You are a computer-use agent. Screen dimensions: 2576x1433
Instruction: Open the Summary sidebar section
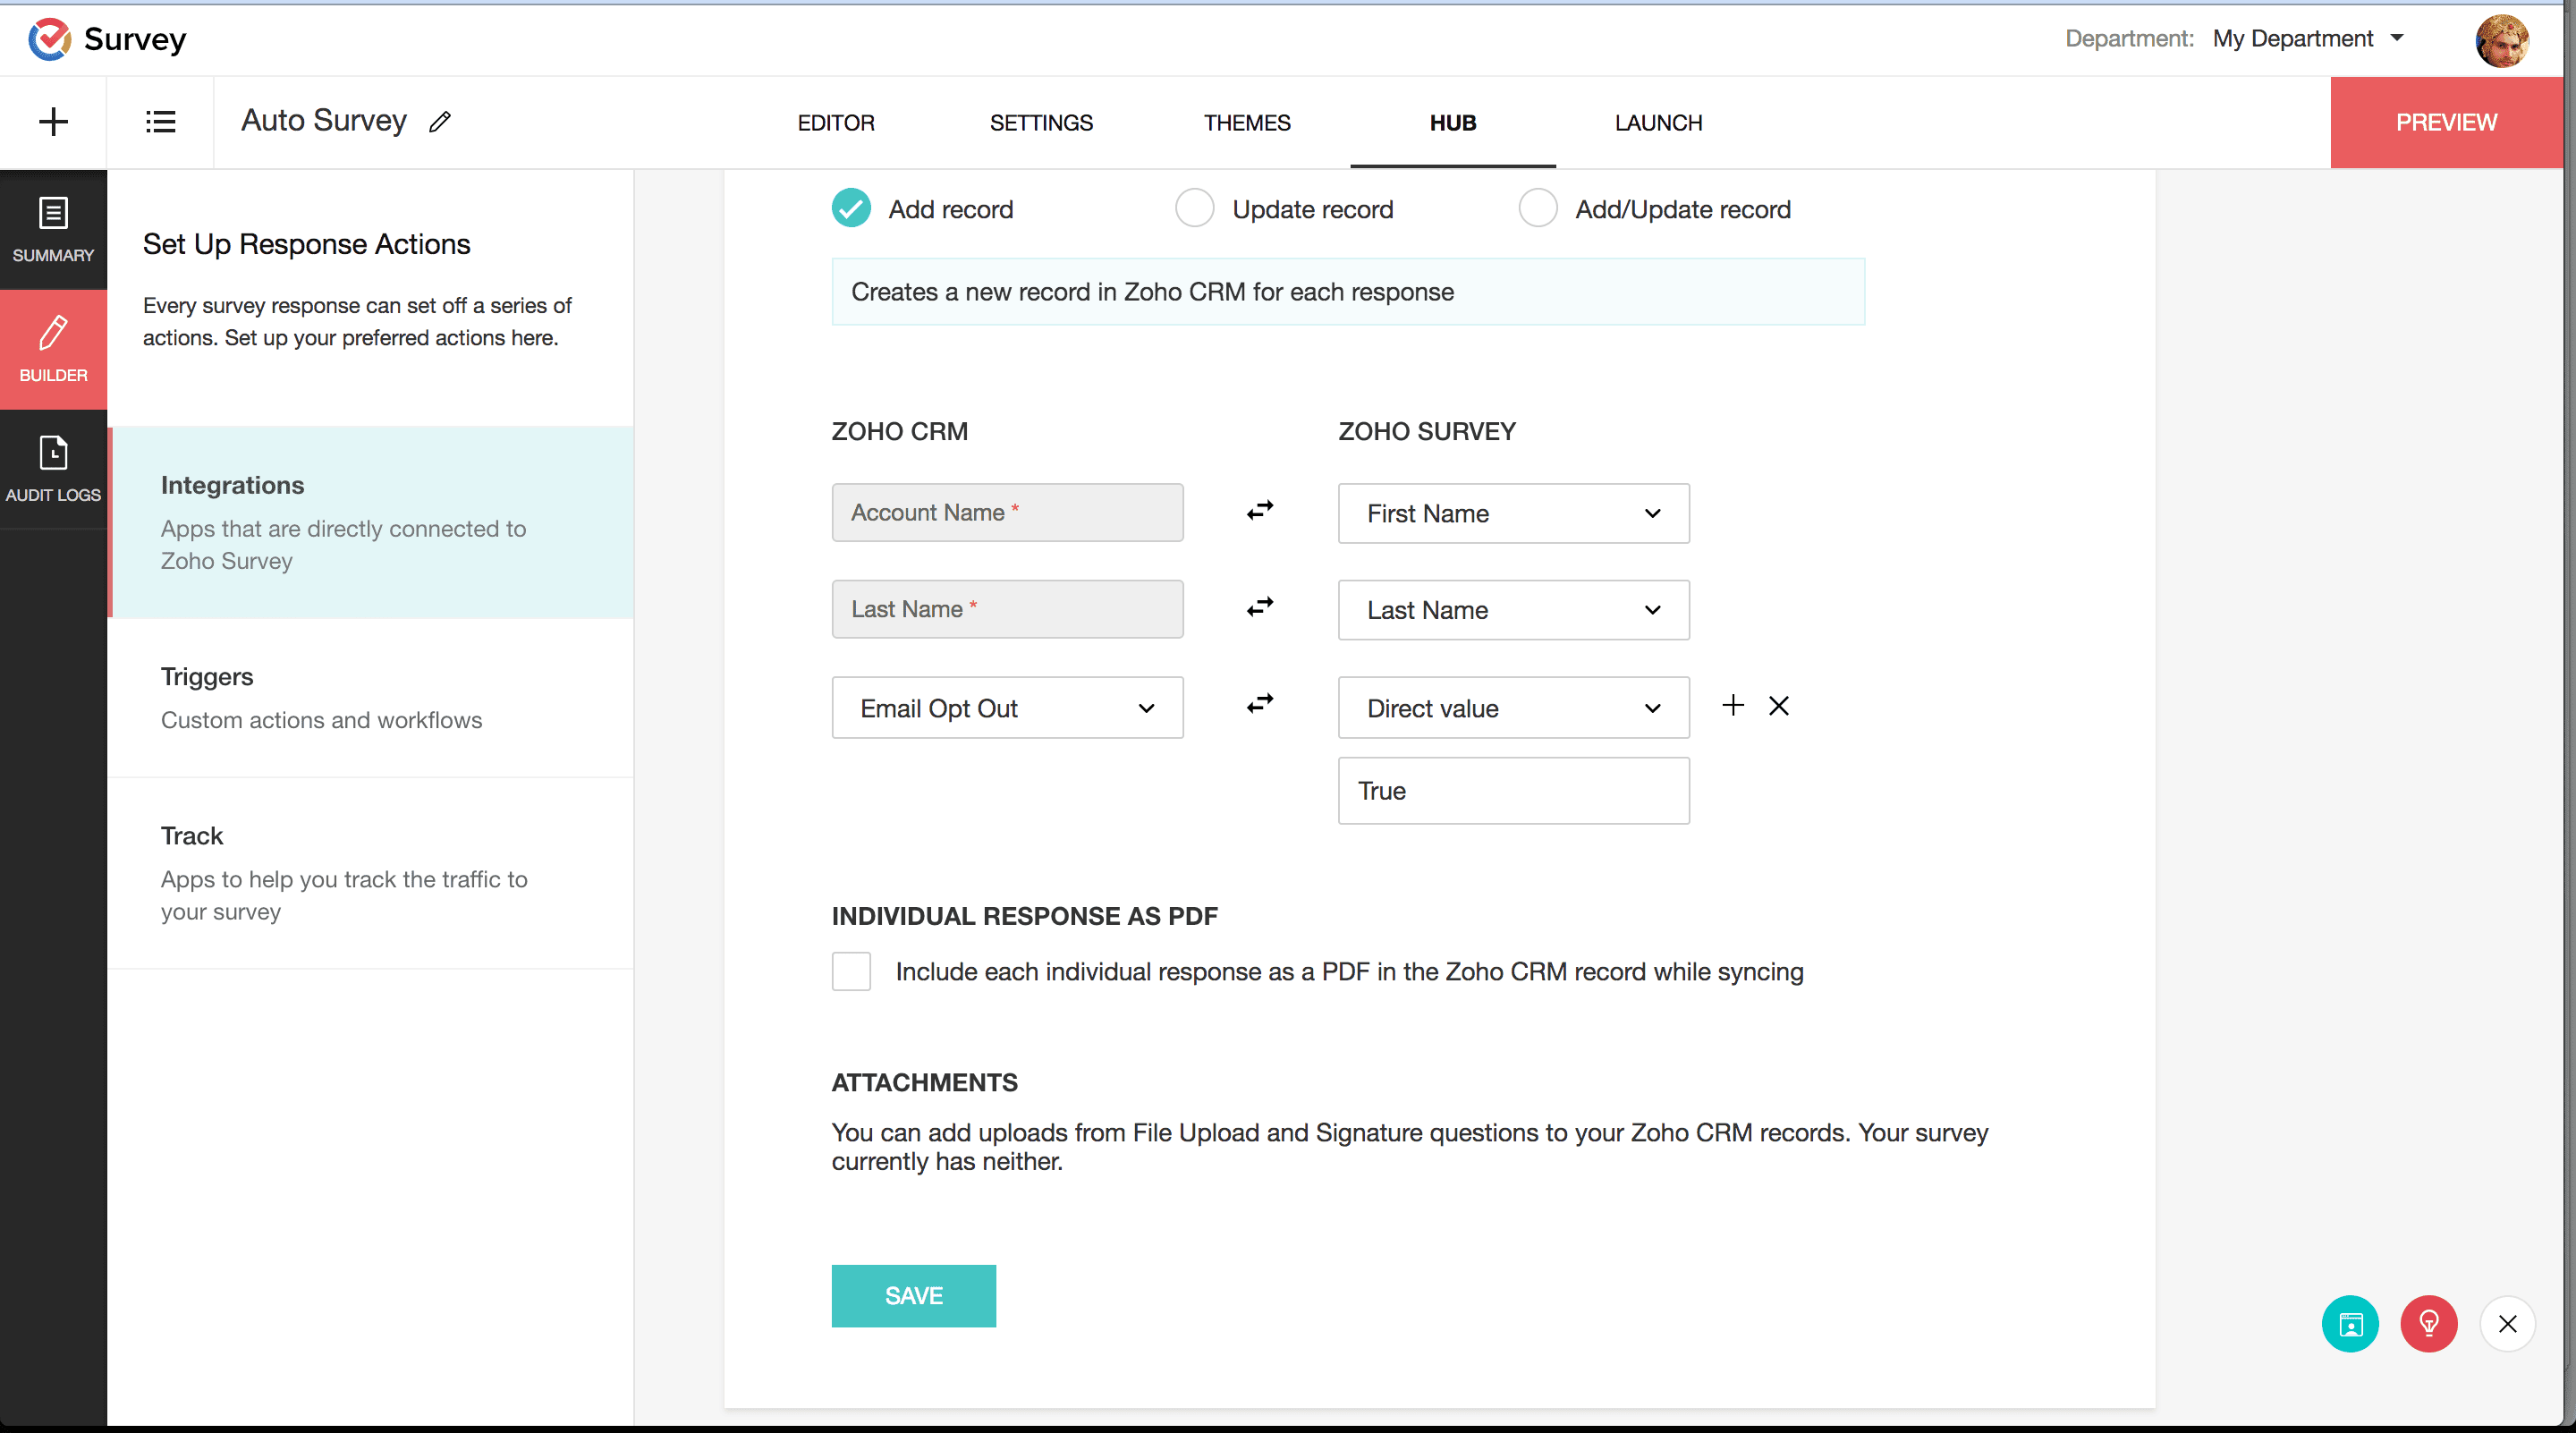(53, 230)
